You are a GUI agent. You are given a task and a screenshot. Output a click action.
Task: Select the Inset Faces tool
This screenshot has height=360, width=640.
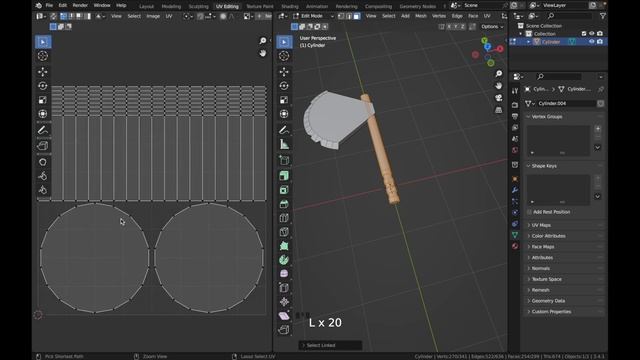pyautogui.click(x=284, y=190)
